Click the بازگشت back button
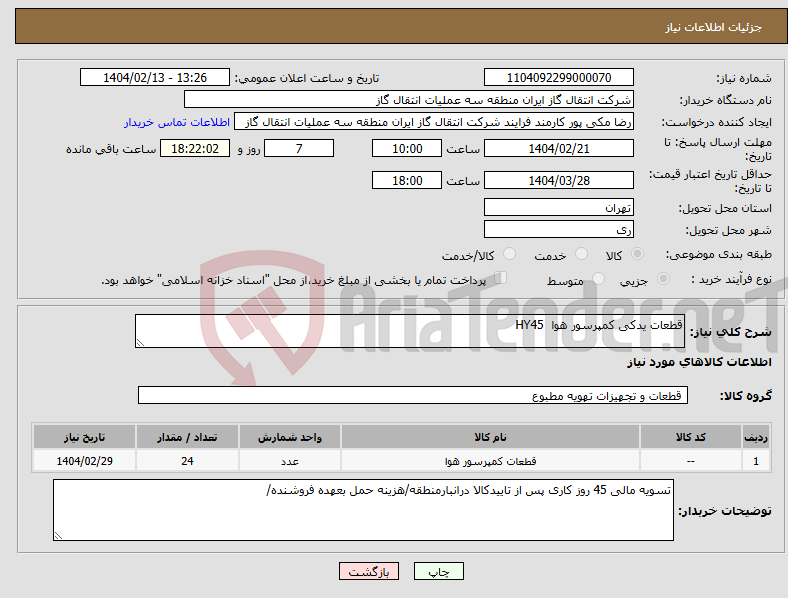 [x=369, y=571]
